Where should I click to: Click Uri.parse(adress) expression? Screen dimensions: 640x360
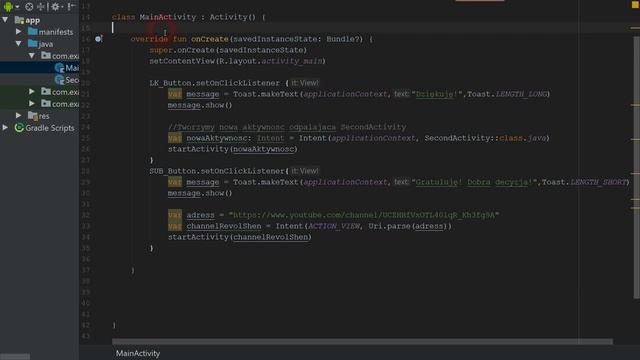[408, 226]
